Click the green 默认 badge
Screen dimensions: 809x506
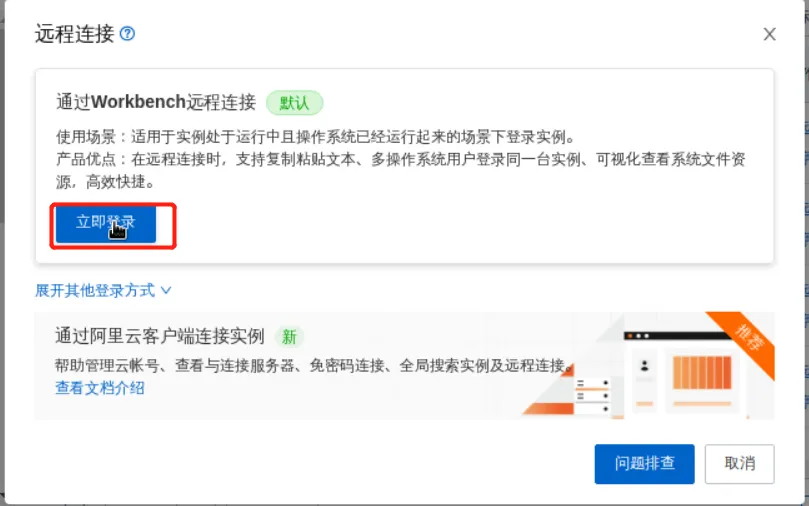pyautogui.click(x=295, y=103)
